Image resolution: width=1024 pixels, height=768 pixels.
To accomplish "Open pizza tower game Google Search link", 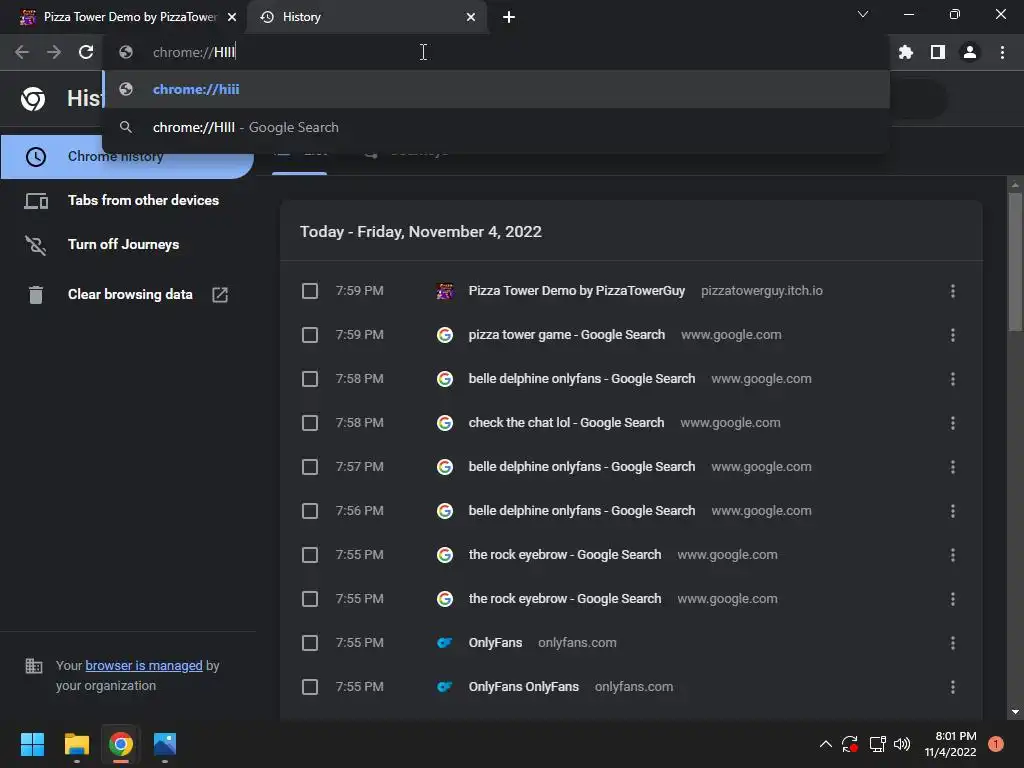I will [567, 335].
